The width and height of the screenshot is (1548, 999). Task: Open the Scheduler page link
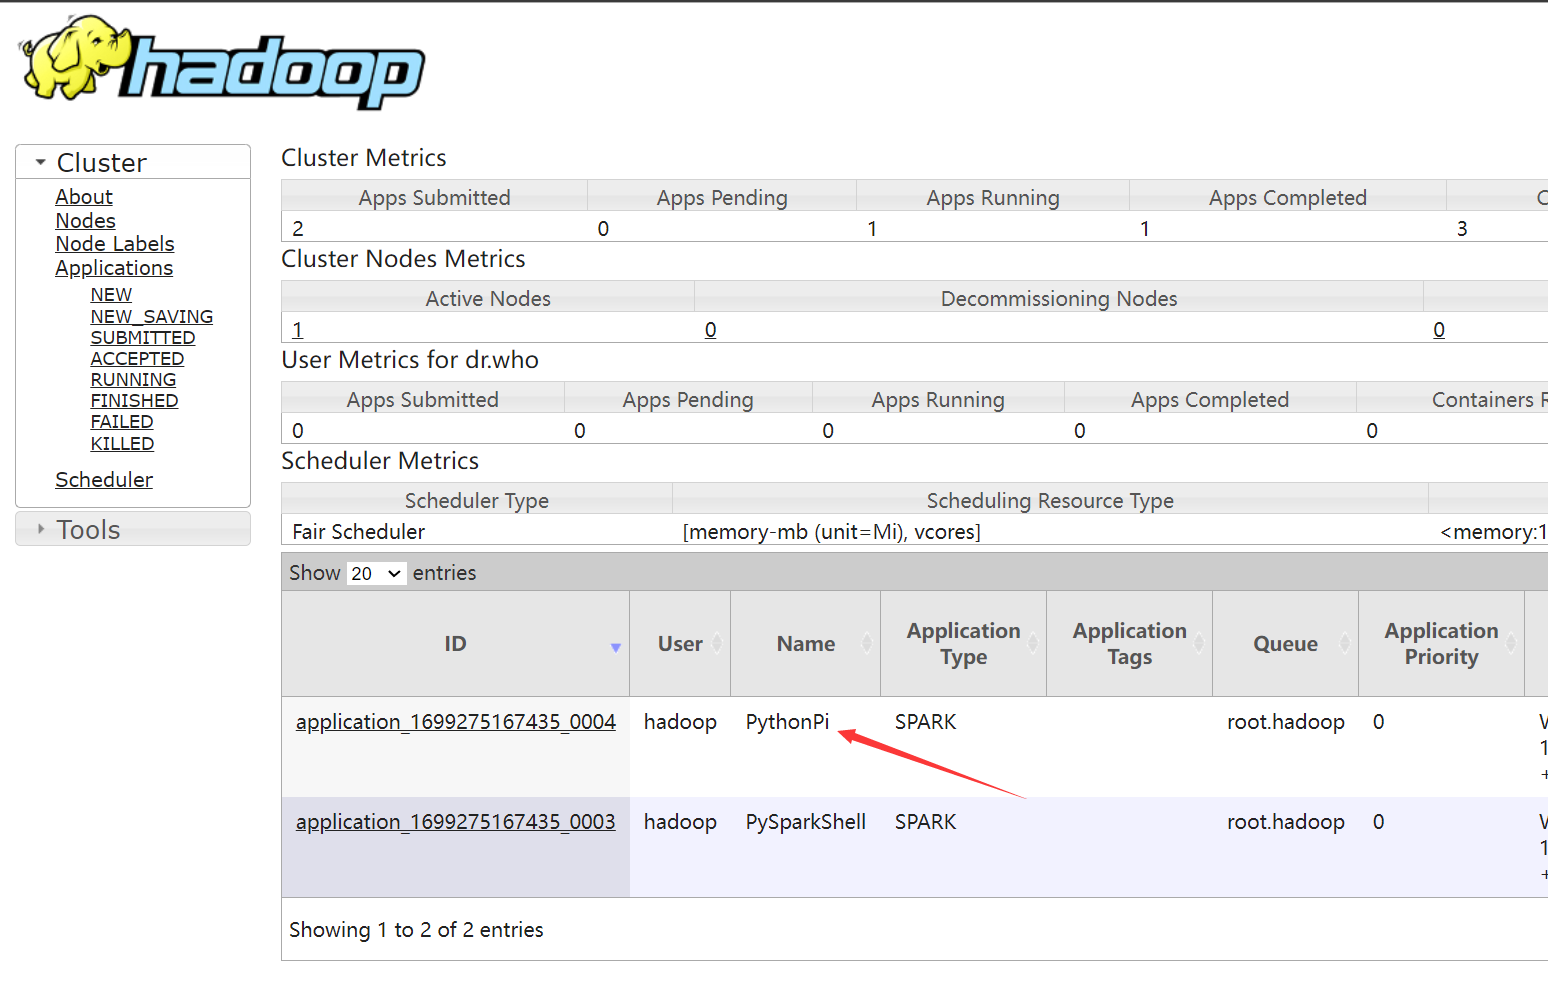pyautogui.click(x=104, y=480)
